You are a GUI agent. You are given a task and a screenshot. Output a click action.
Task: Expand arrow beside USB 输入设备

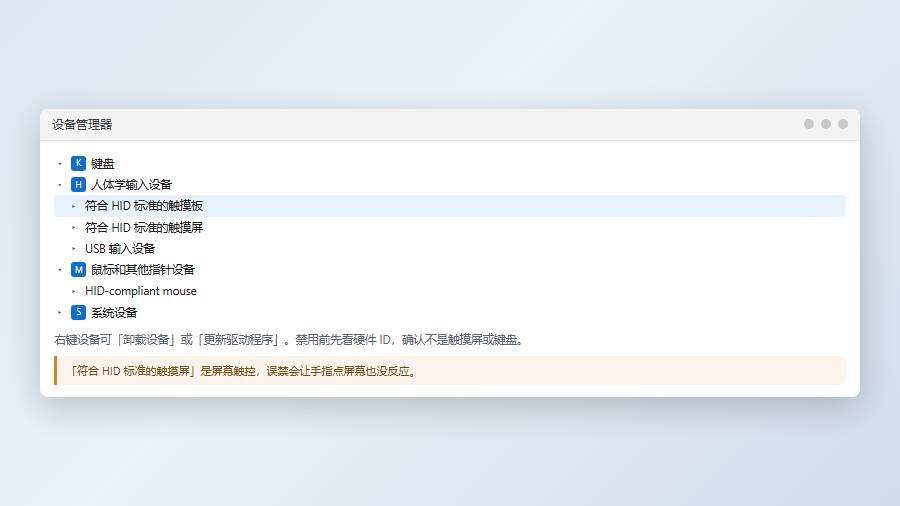[73, 248]
